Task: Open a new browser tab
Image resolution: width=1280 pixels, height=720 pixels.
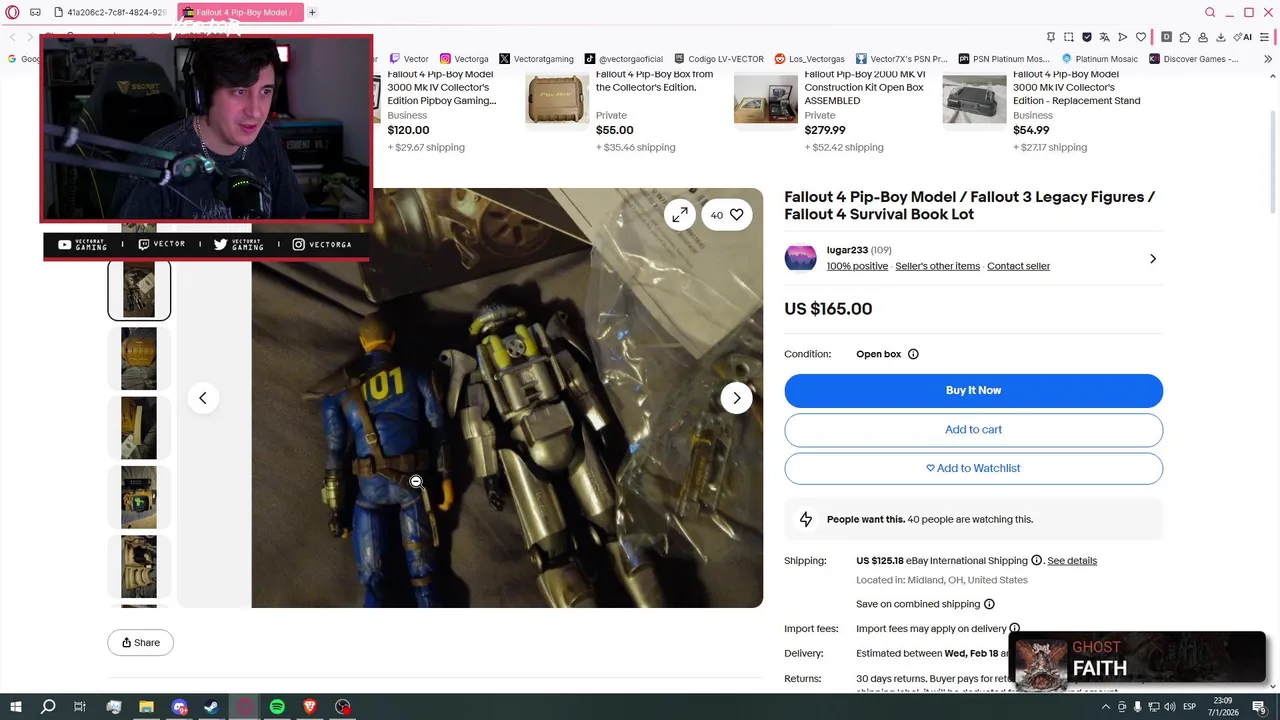Action: click(312, 12)
